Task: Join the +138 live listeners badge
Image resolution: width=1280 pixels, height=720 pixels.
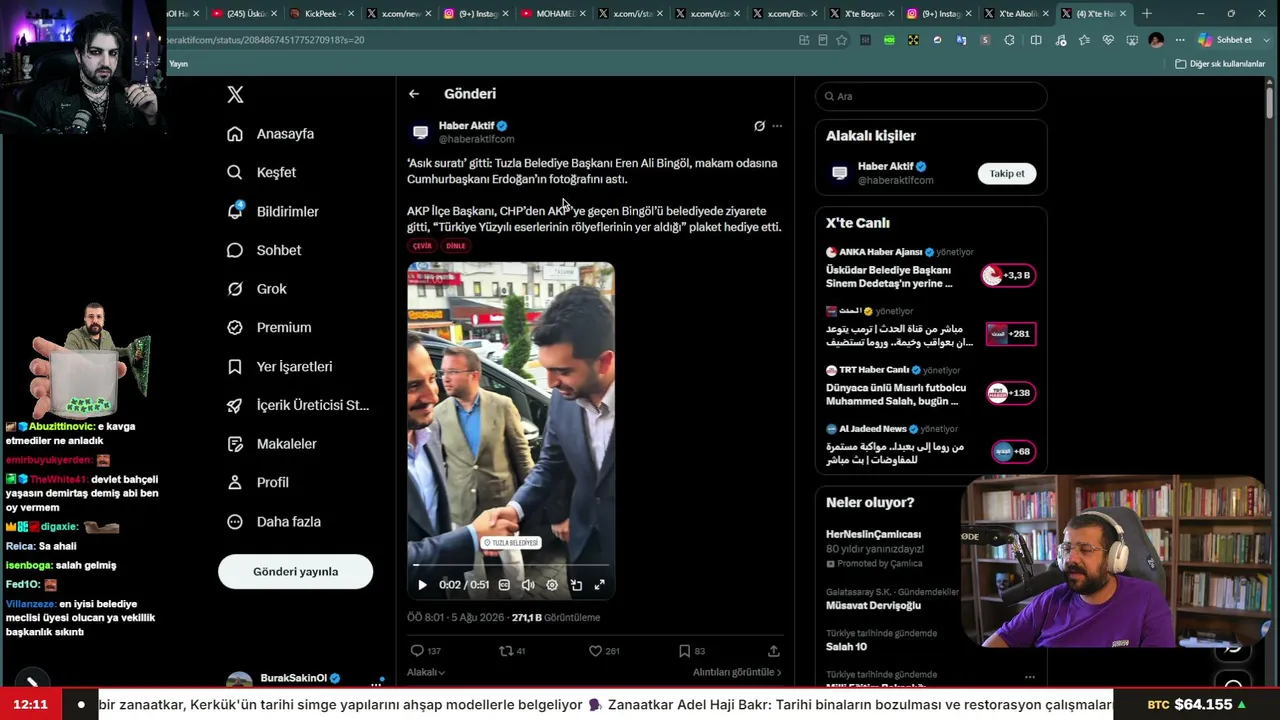Action: click(x=1011, y=393)
